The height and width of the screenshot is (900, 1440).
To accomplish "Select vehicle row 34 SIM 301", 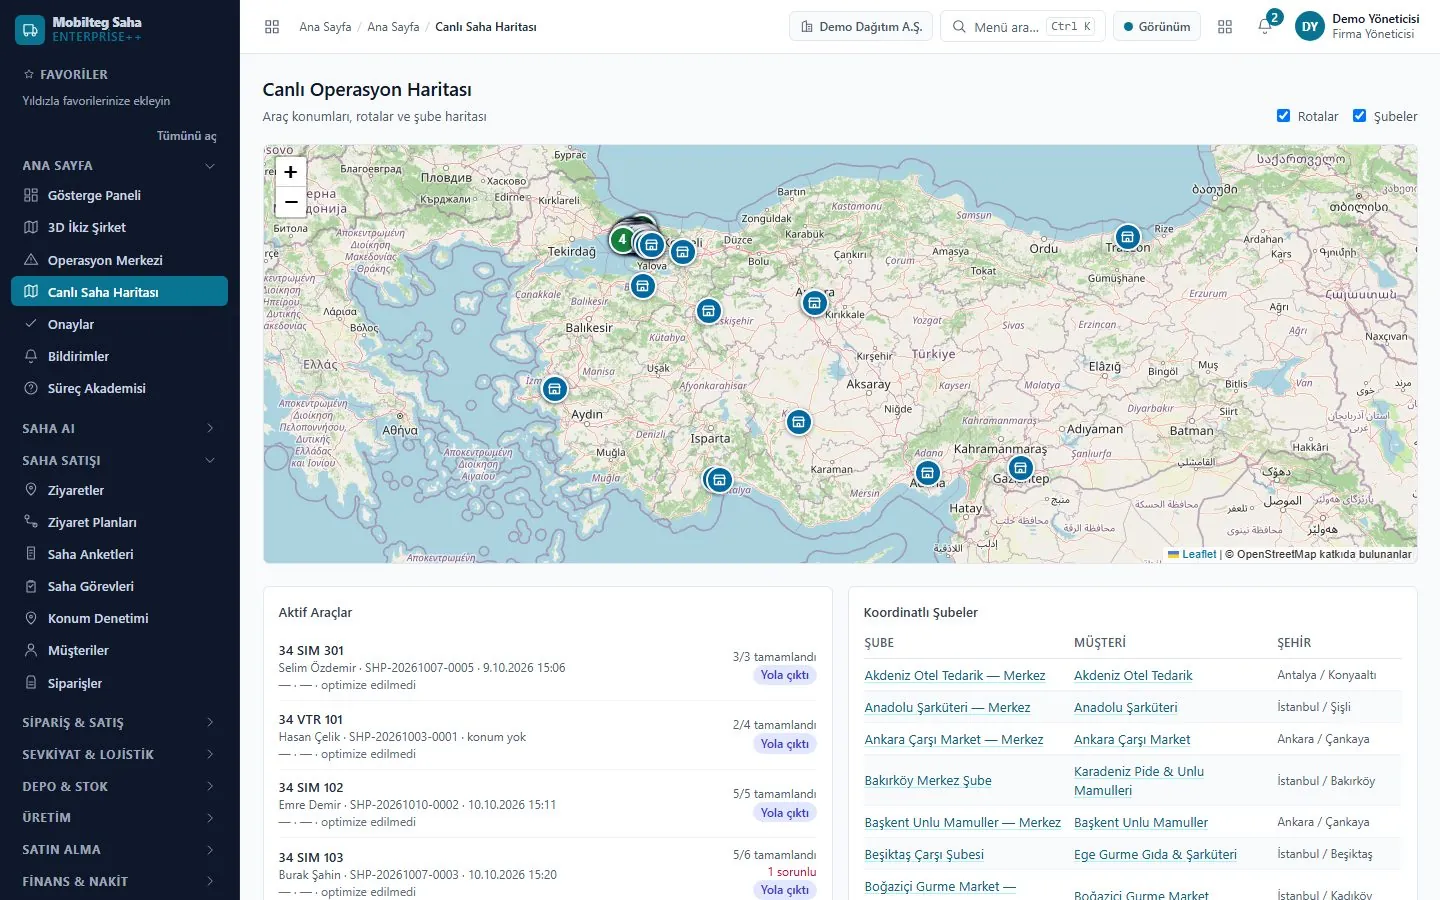I will click(547, 667).
